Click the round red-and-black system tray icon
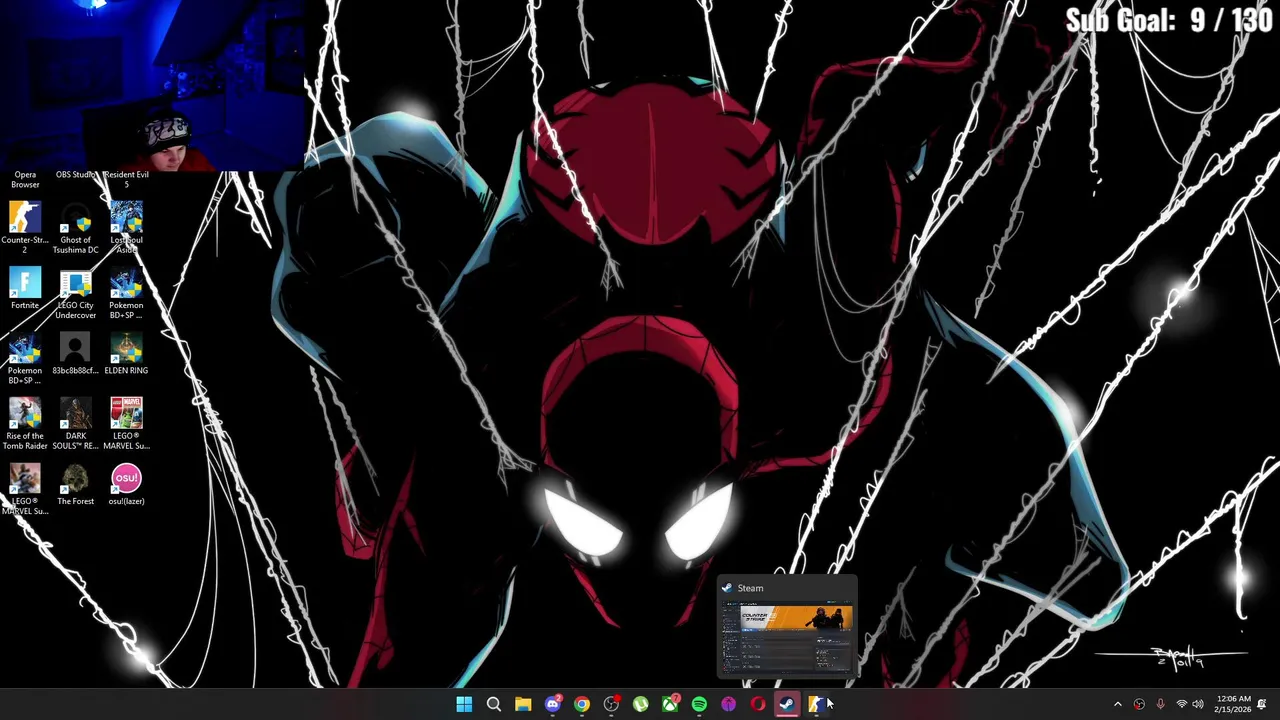Image resolution: width=1280 pixels, height=720 pixels. click(1139, 704)
